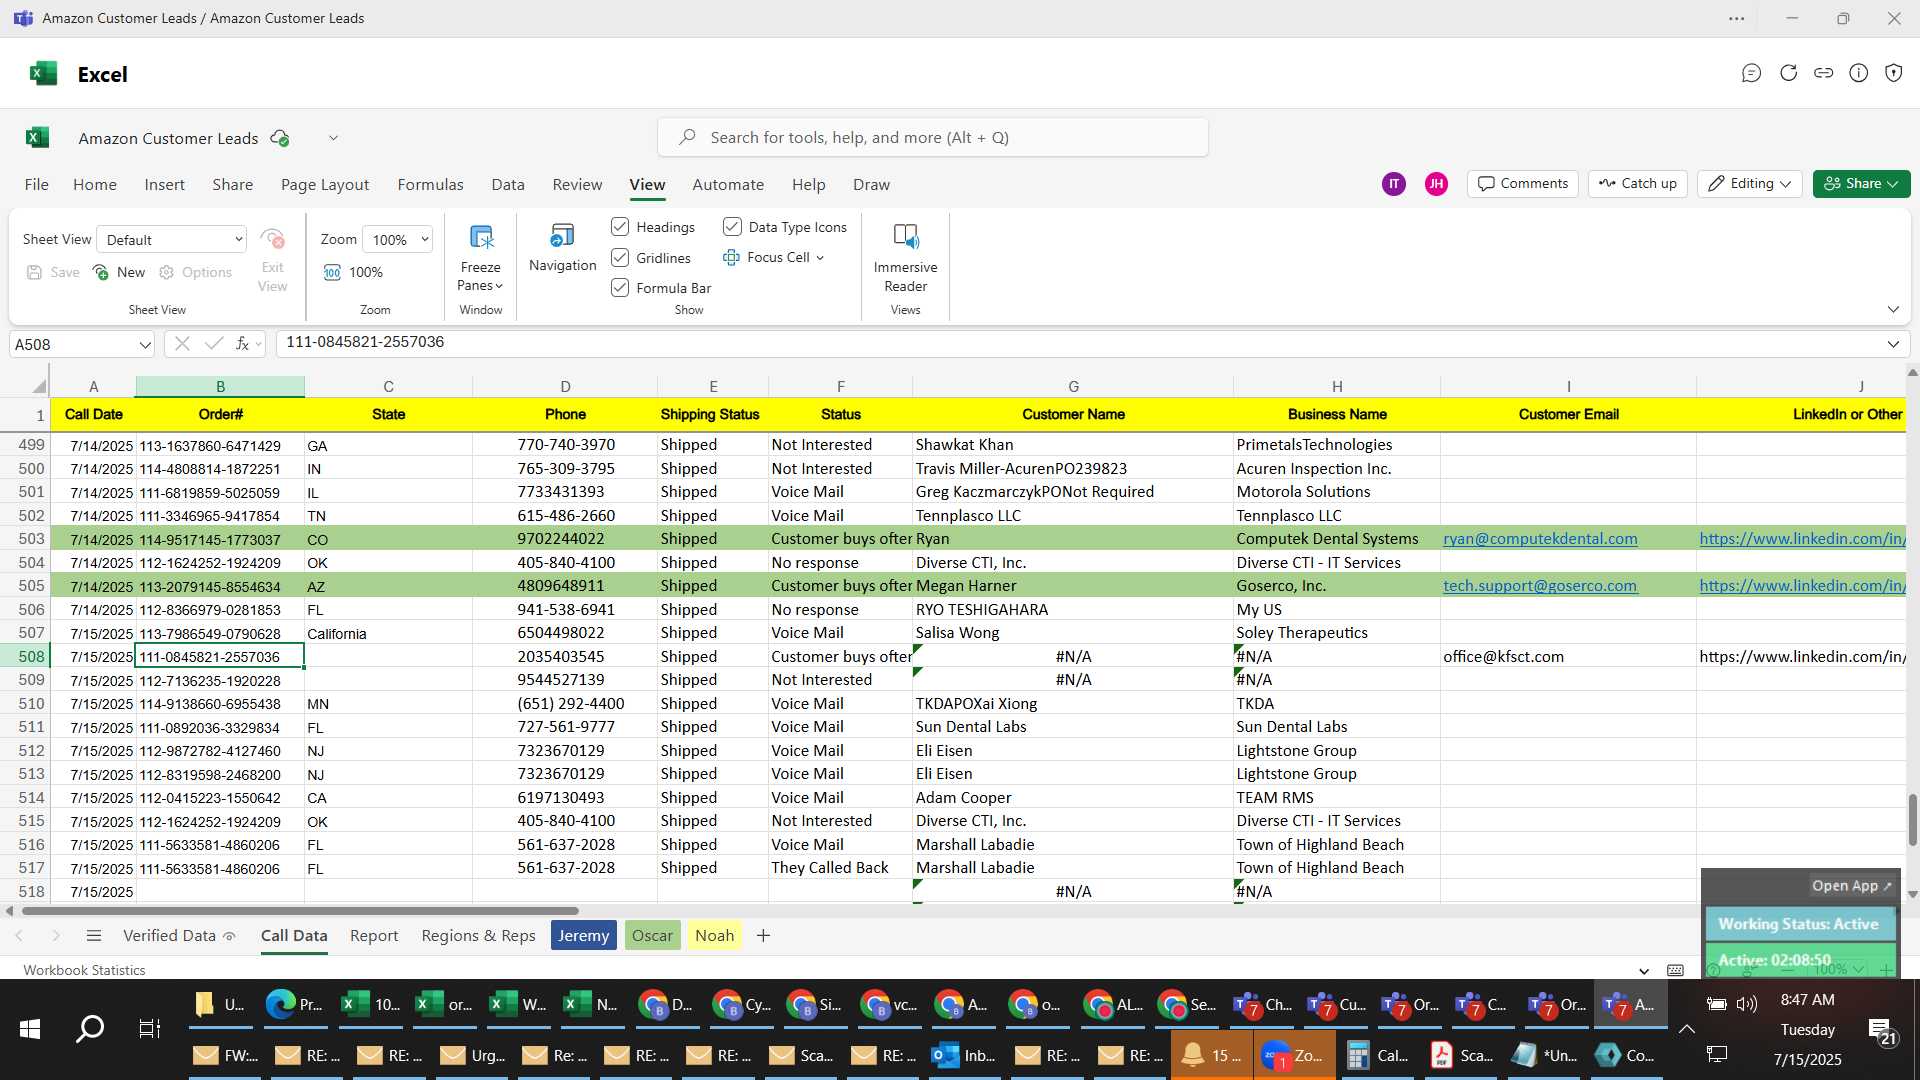Screen dimensions: 1920x1080
Task: Select column B header
Action: (x=220, y=386)
